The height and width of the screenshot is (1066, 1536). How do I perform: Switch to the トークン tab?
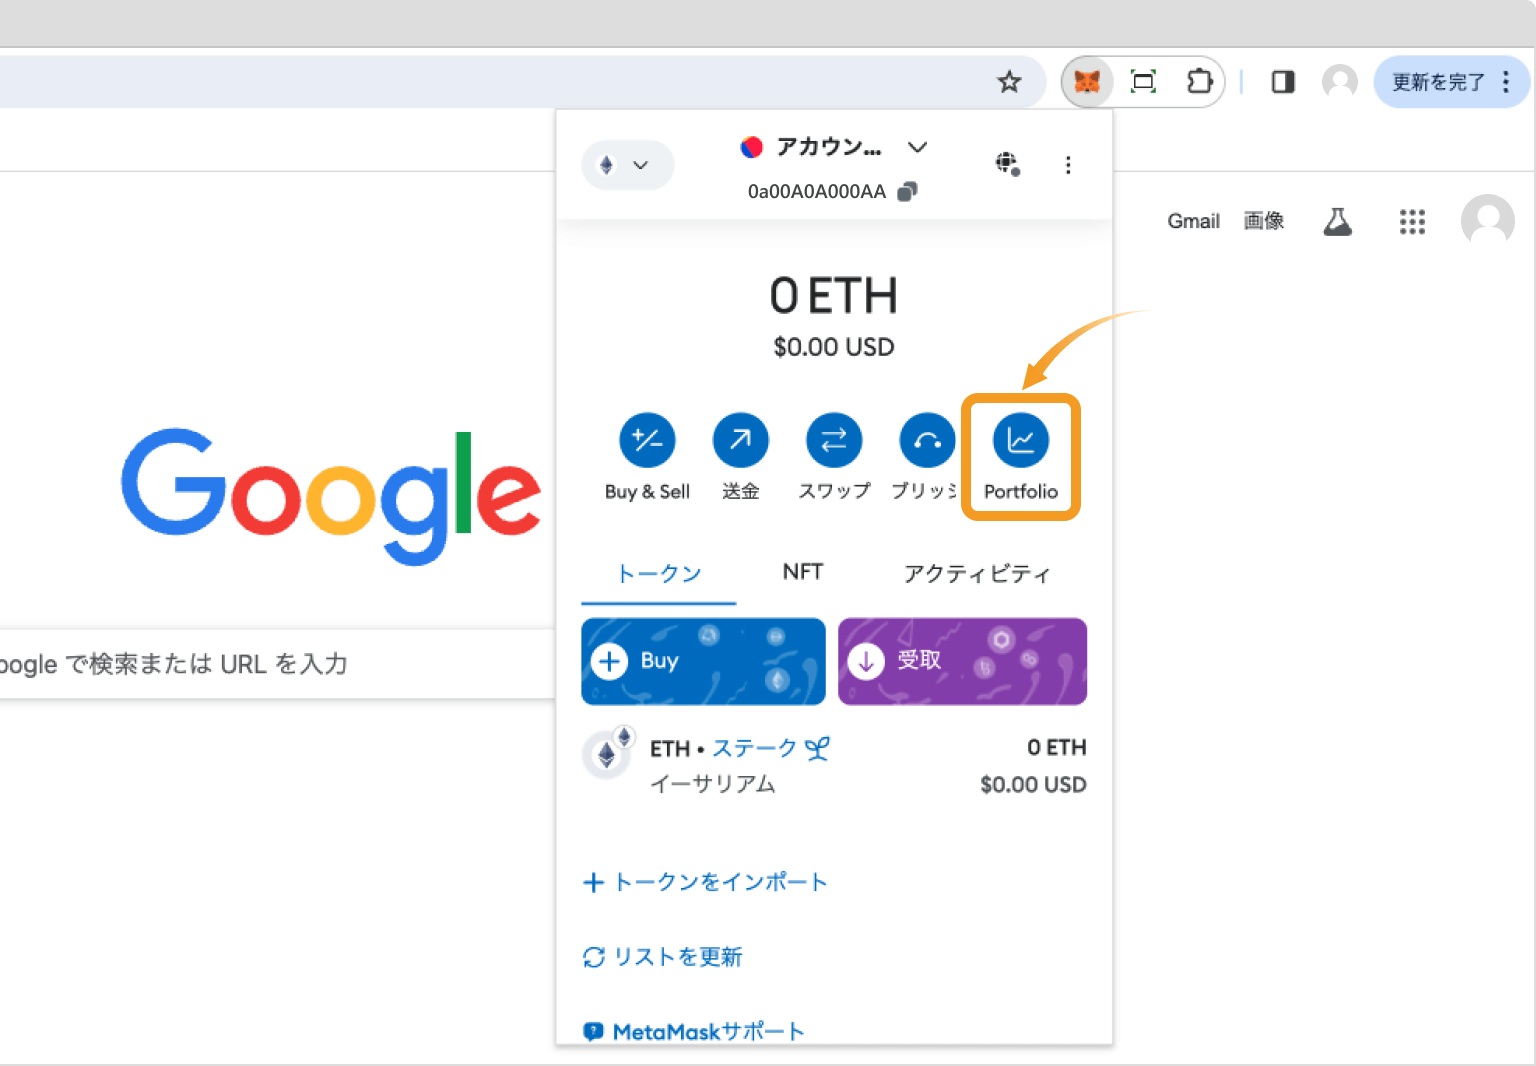click(659, 574)
